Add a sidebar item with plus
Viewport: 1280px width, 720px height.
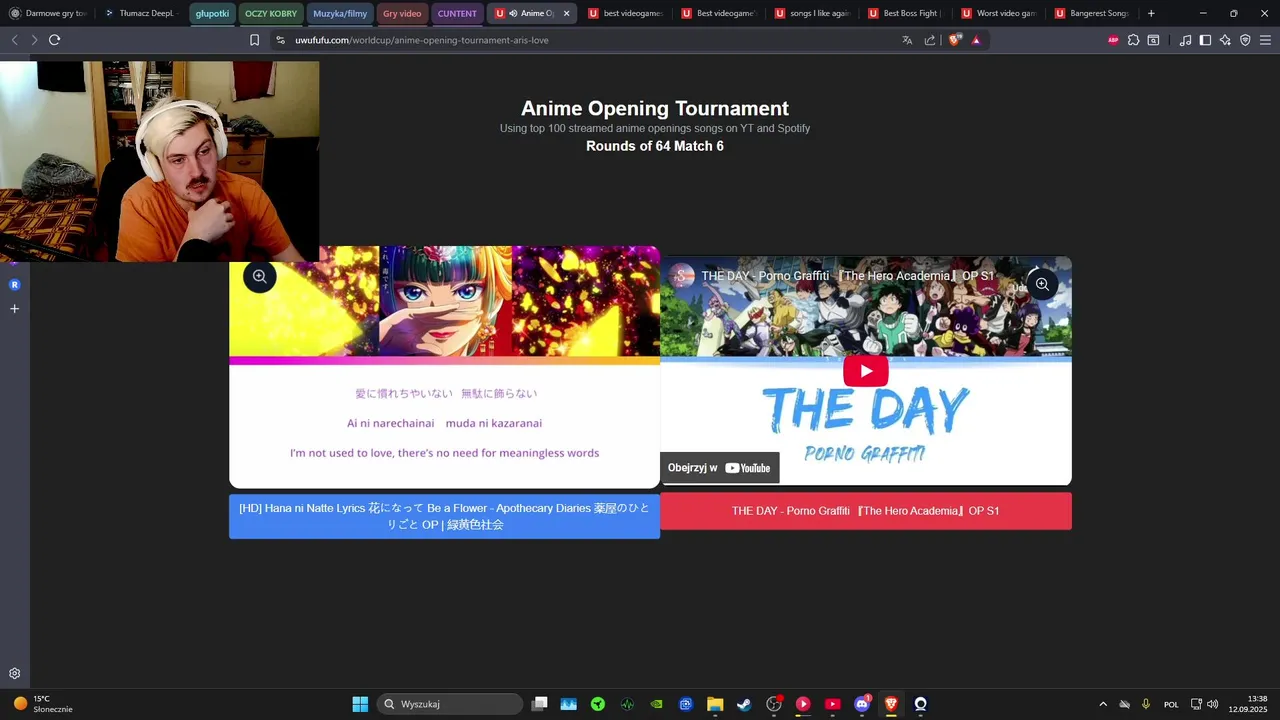click(15, 309)
